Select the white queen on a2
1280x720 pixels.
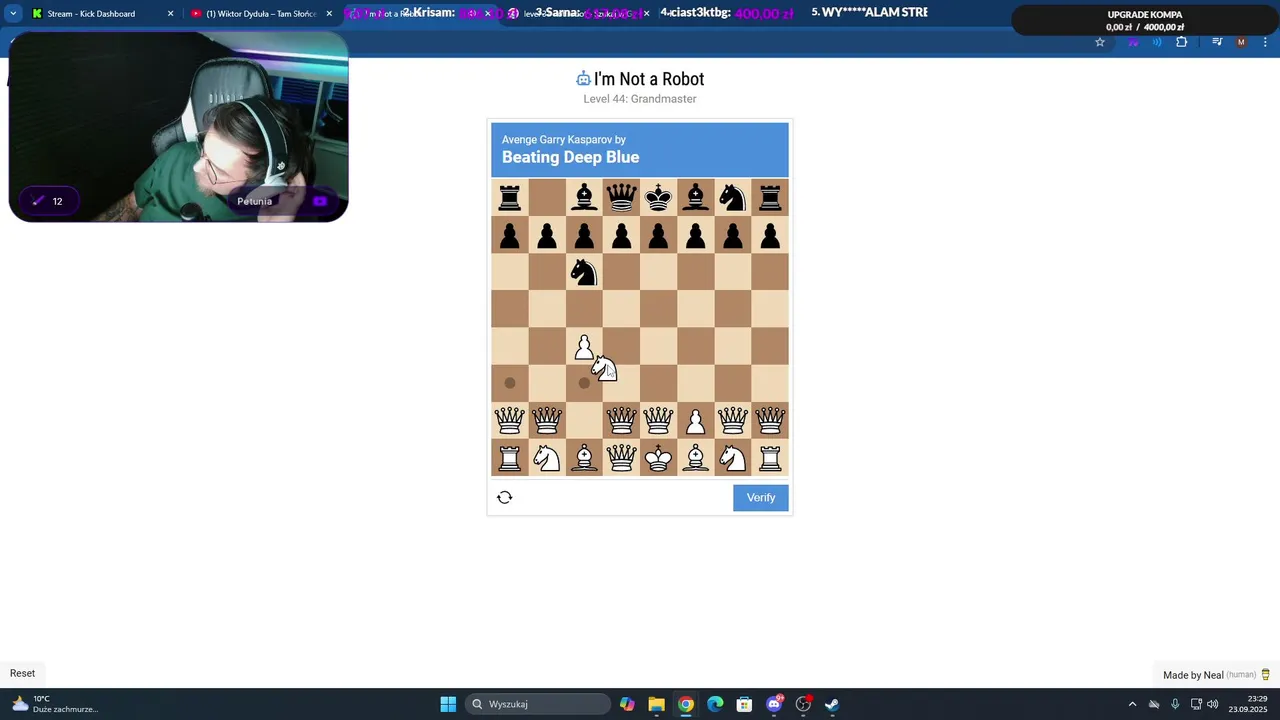(x=510, y=421)
